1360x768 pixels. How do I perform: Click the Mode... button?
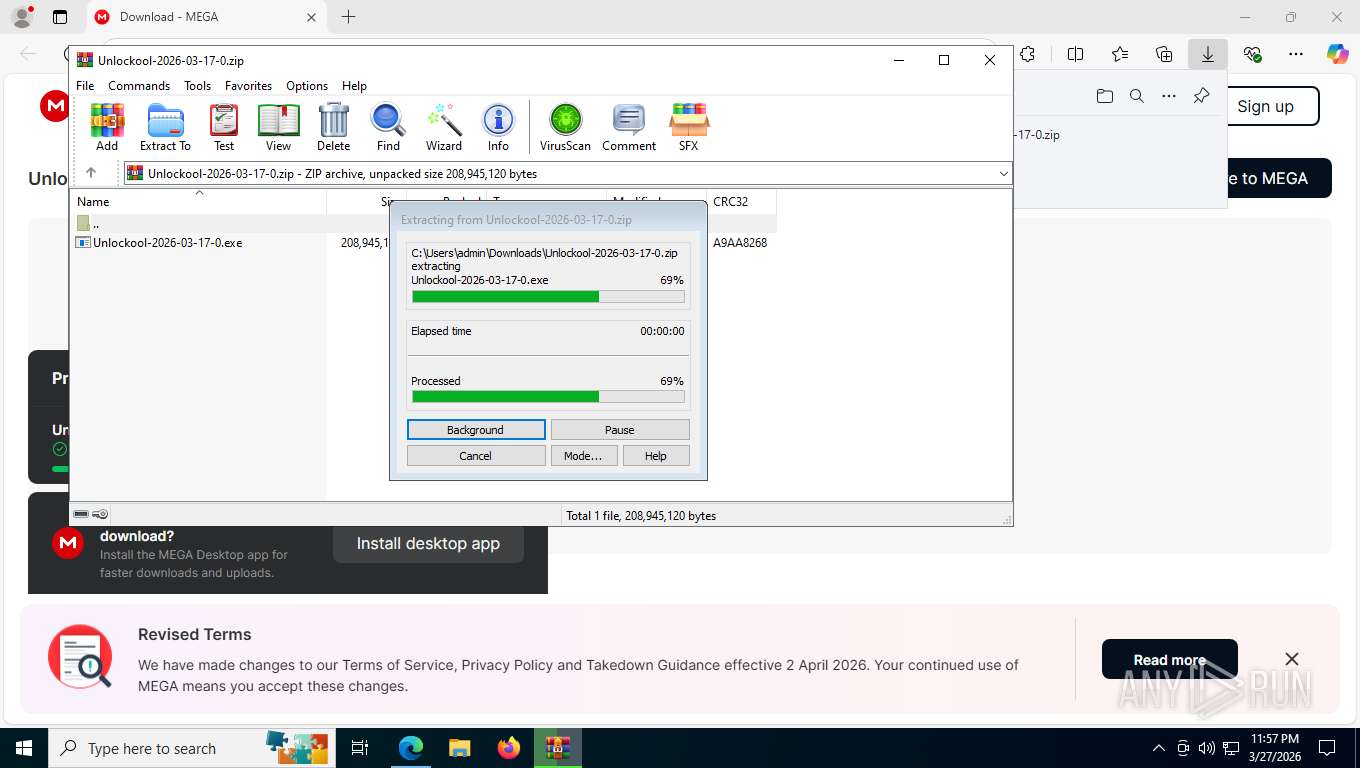pyautogui.click(x=583, y=455)
